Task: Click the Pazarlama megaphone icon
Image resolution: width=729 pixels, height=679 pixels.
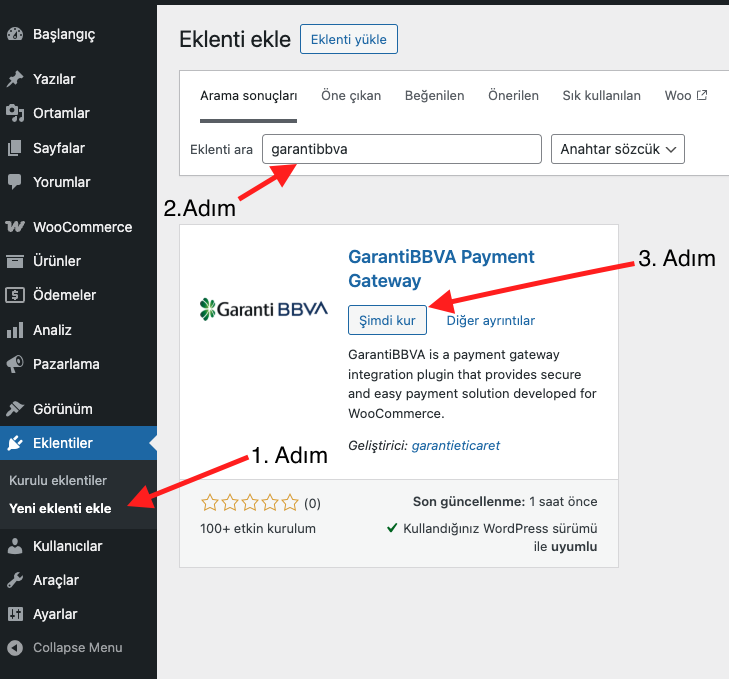Action: [x=15, y=364]
